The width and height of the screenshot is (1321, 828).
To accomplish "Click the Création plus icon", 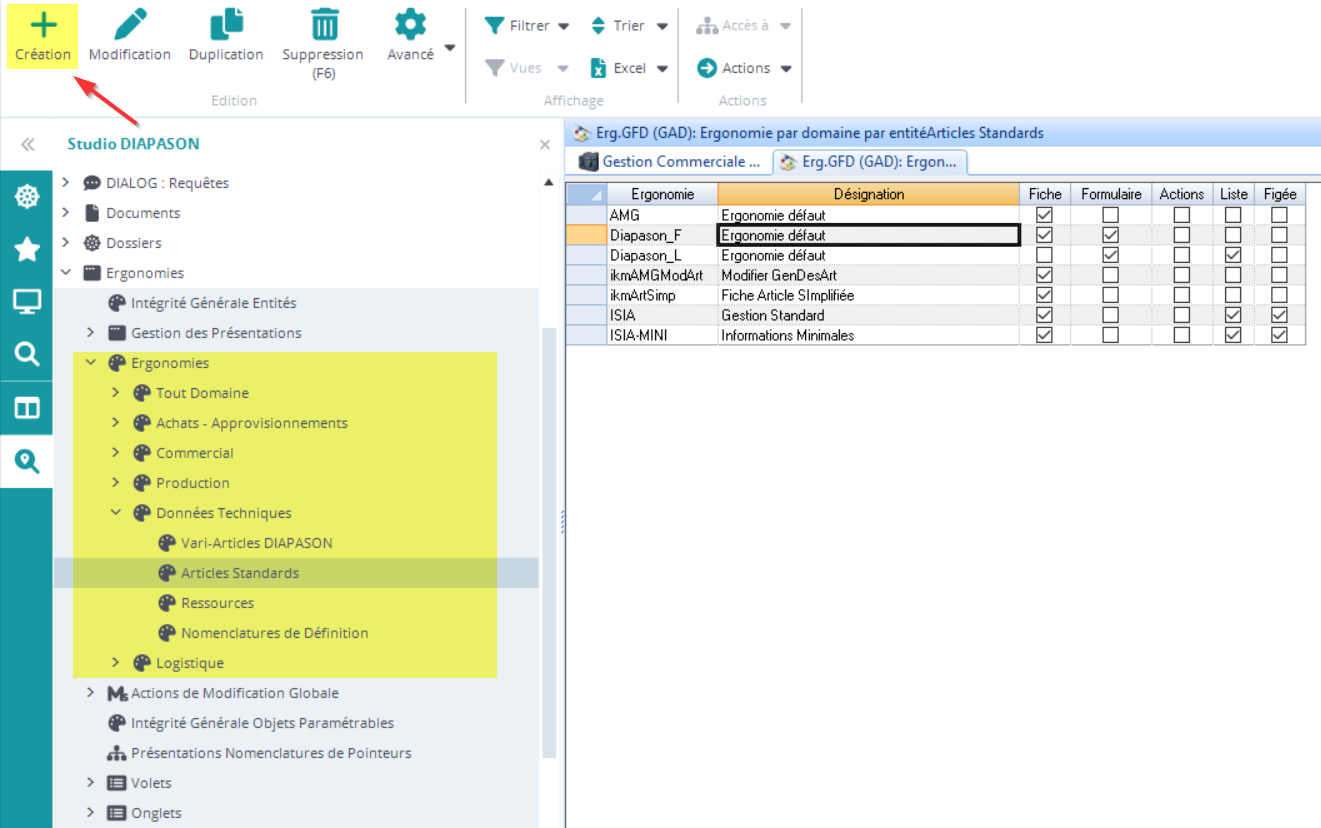I will point(43,25).
